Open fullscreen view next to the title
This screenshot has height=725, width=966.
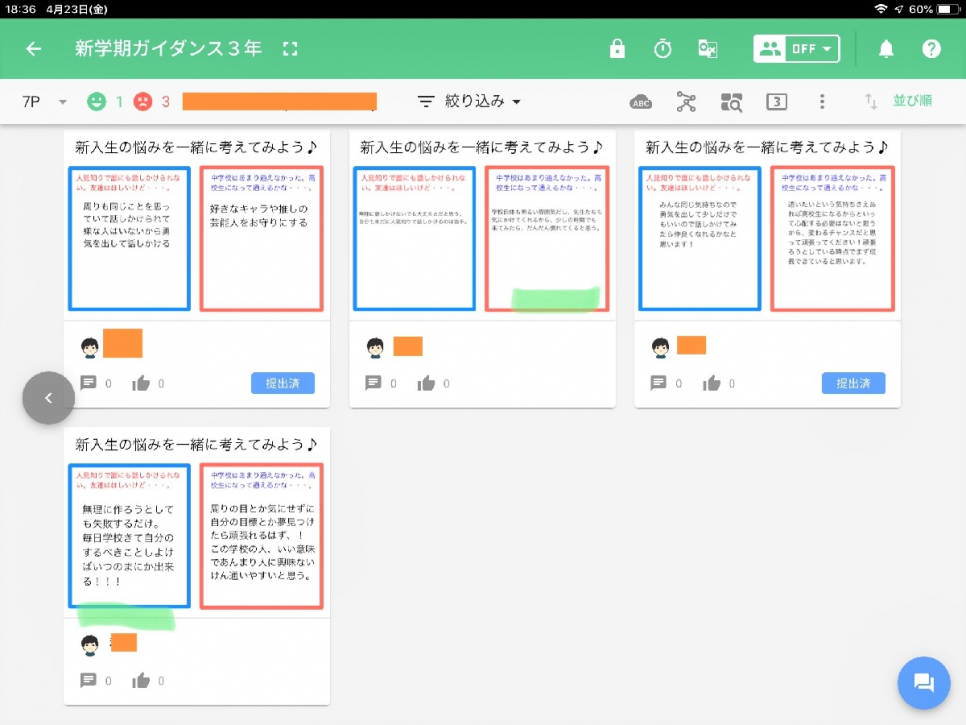tap(290, 49)
